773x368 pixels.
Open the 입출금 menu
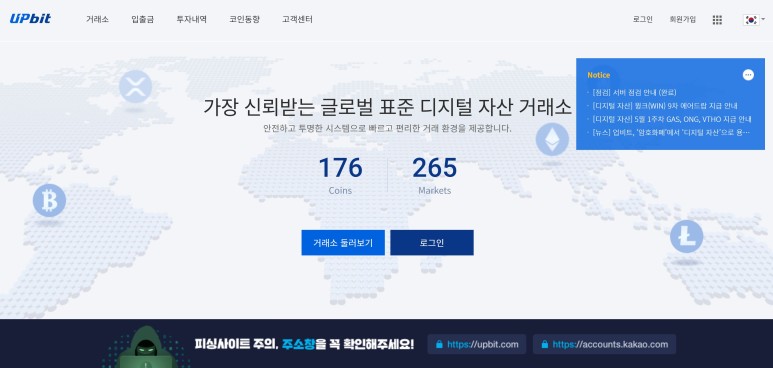point(142,19)
